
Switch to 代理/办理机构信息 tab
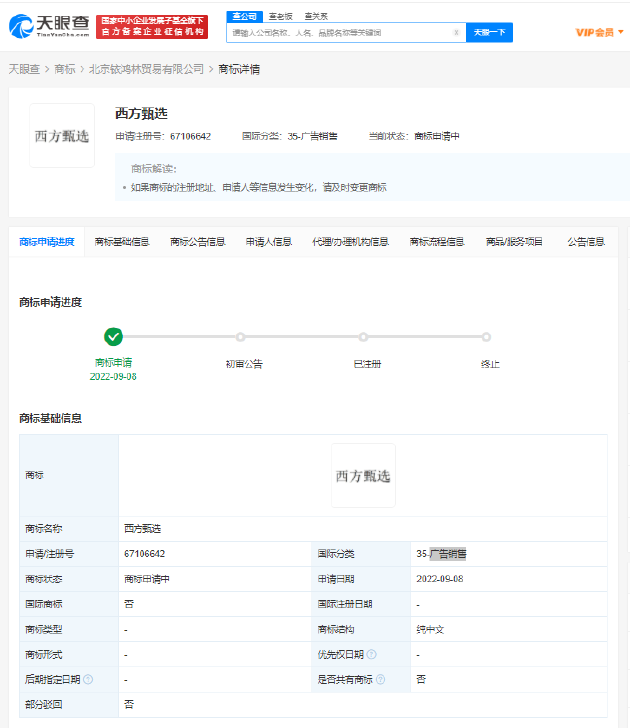pyautogui.click(x=351, y=242)
